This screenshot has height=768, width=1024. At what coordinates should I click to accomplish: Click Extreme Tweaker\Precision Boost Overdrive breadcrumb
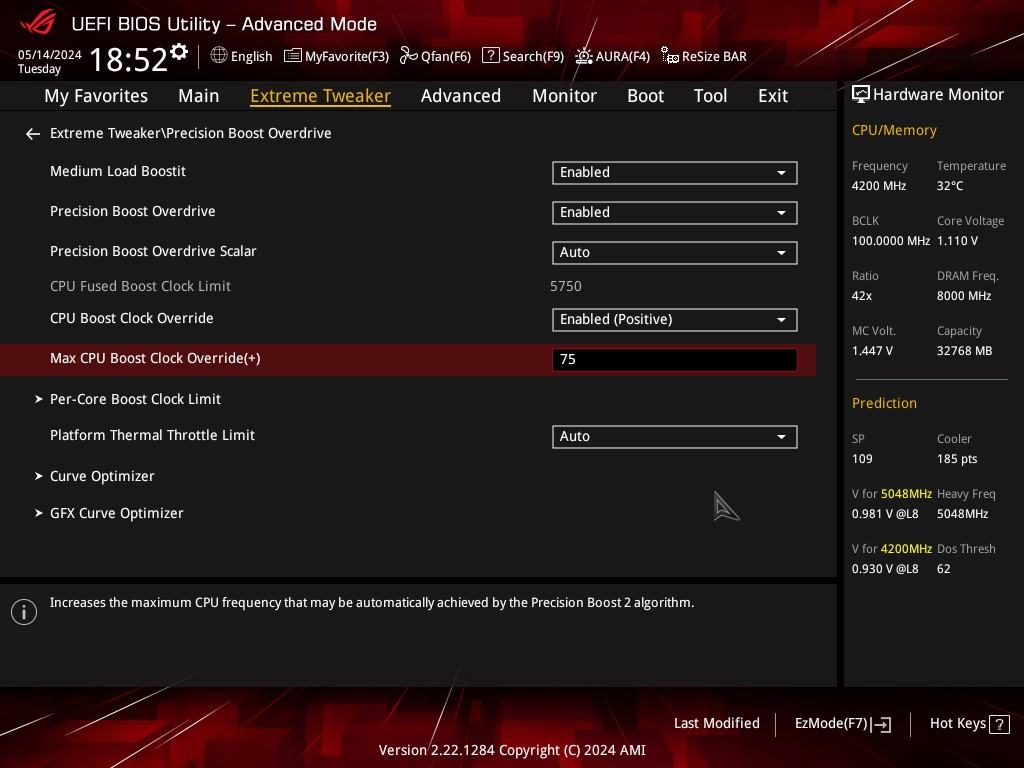(x=191, y=133)
